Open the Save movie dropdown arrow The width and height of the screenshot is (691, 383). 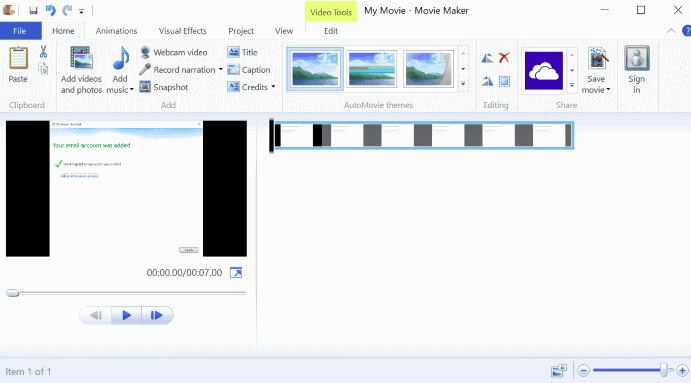tap(609, 89)
